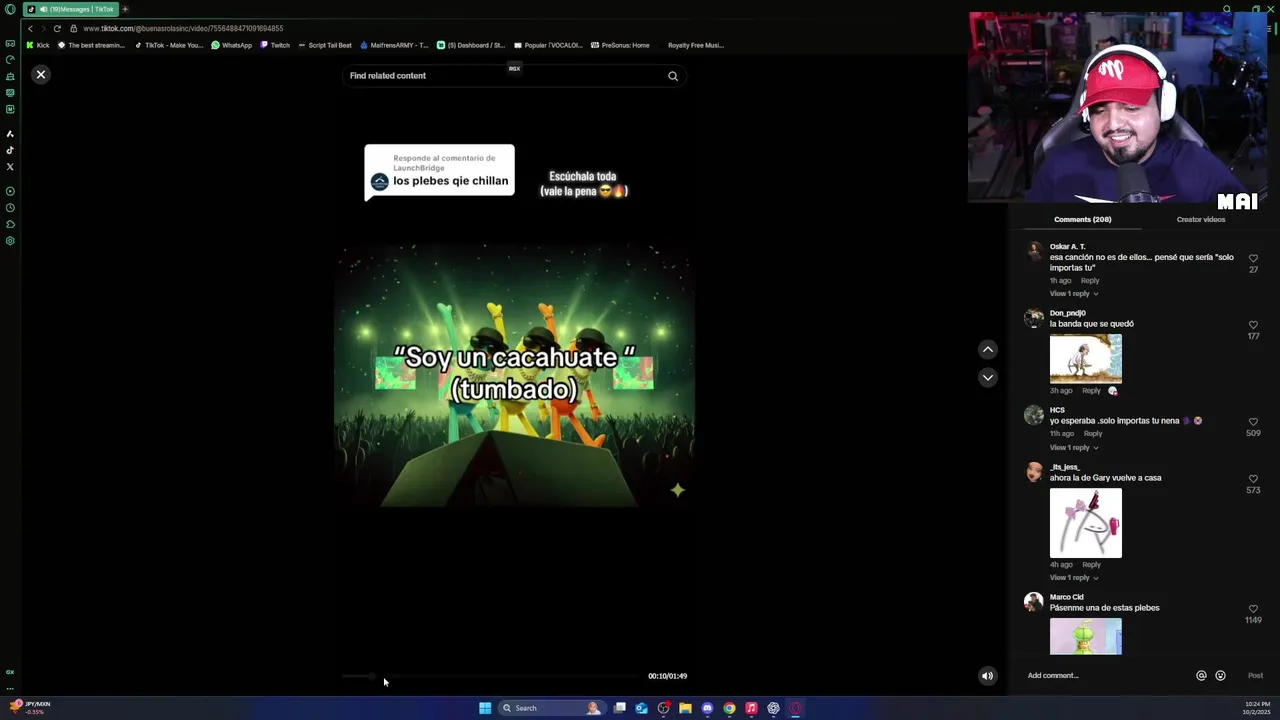Viewport: 1280px width, 720px height.
Task: Open Settings gear in the Opera sidebar
Action: click(x=10, y=241)
